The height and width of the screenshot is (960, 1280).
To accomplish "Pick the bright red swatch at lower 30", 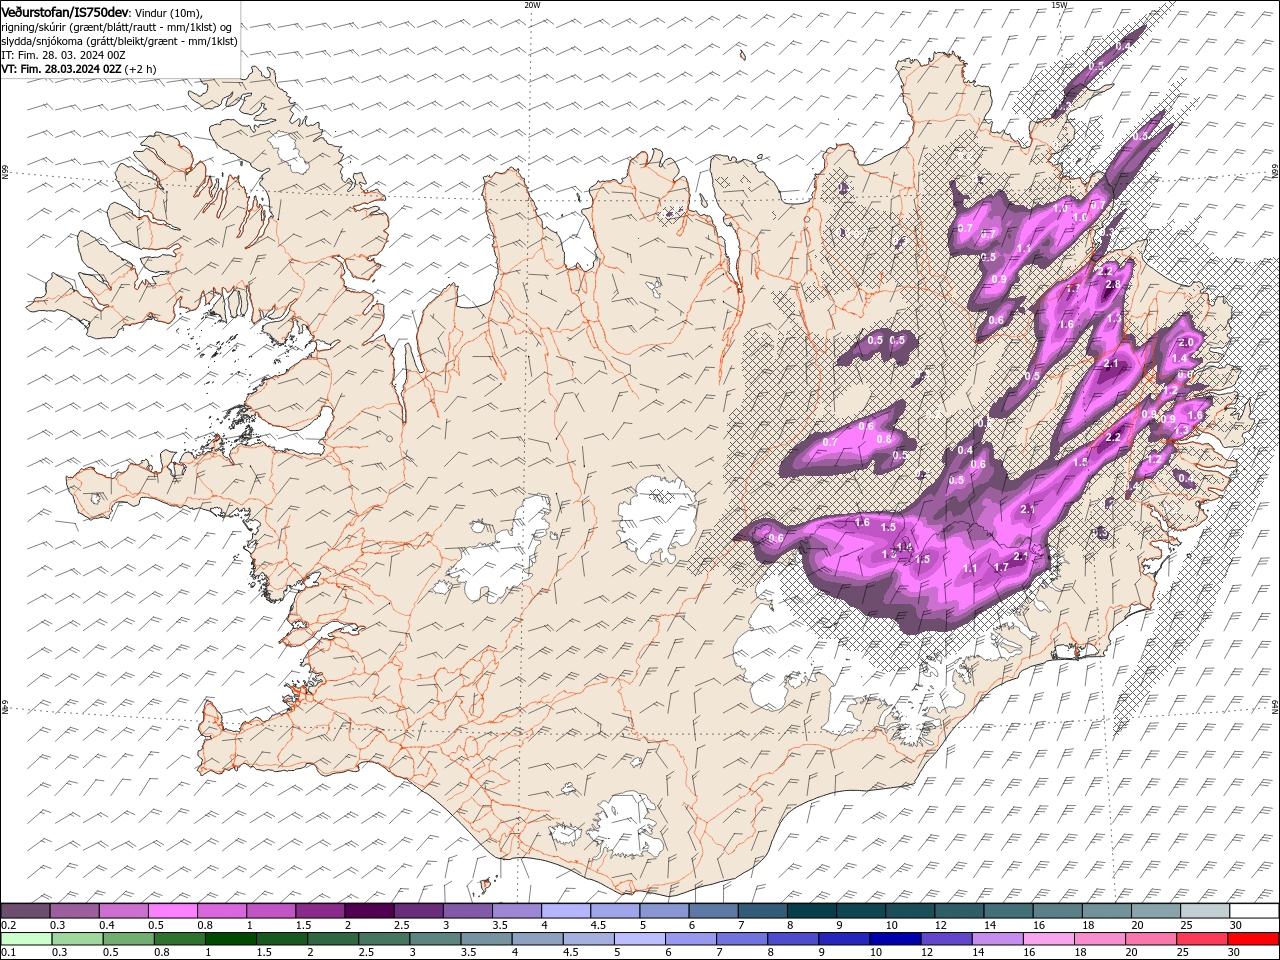I will (x=1254, y=939).
